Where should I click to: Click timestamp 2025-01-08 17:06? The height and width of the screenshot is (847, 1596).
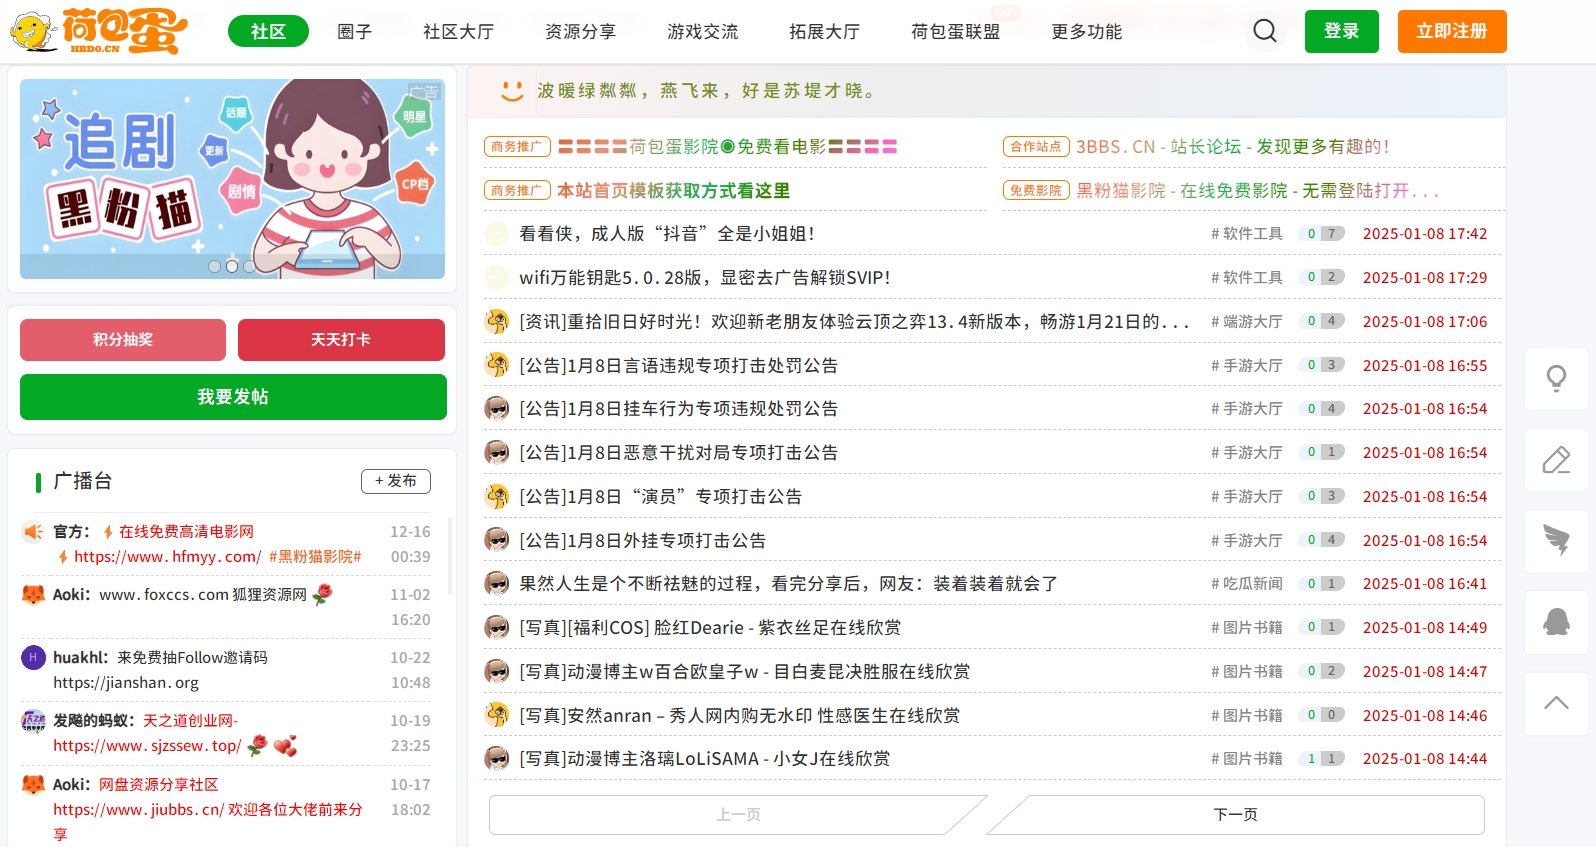pyautogui.click(x=1425, y=322)
